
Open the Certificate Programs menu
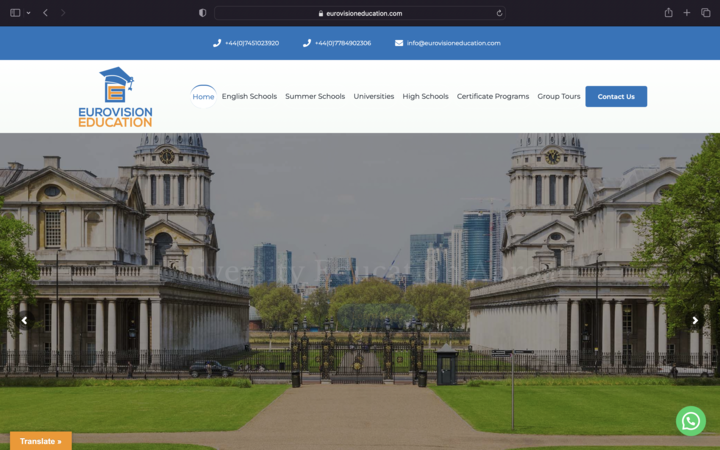(493, 96)
